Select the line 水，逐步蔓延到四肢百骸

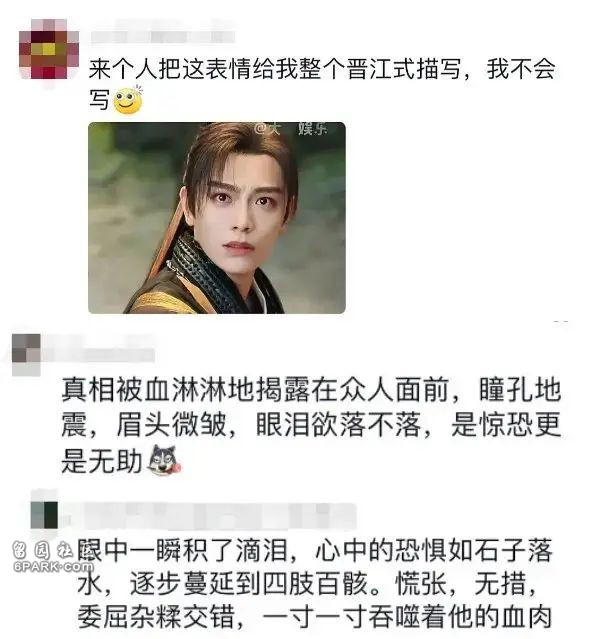pyautogui.click(x=307, y=584)
